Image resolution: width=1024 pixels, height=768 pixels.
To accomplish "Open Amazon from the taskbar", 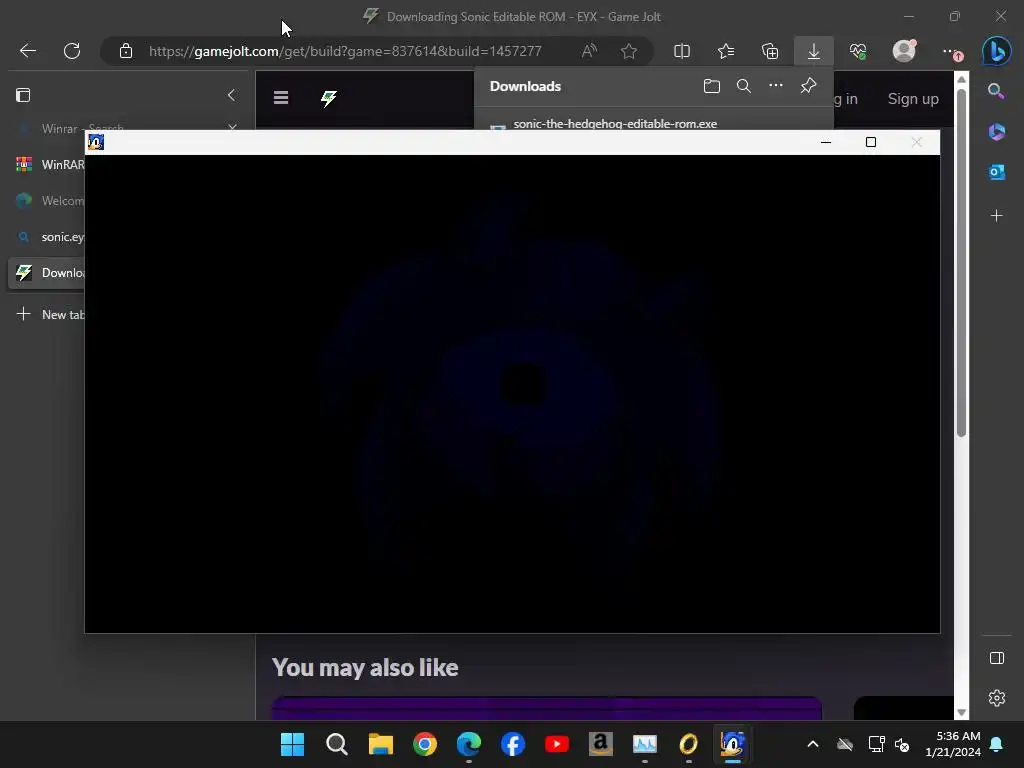I will [601, 744].
